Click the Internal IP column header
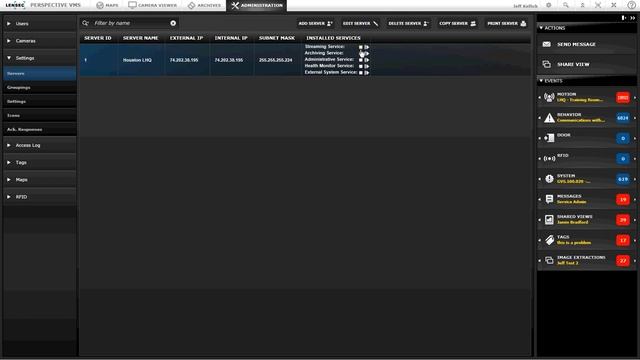The width and height of the screenshot is (640, 360). coord(231,38)
